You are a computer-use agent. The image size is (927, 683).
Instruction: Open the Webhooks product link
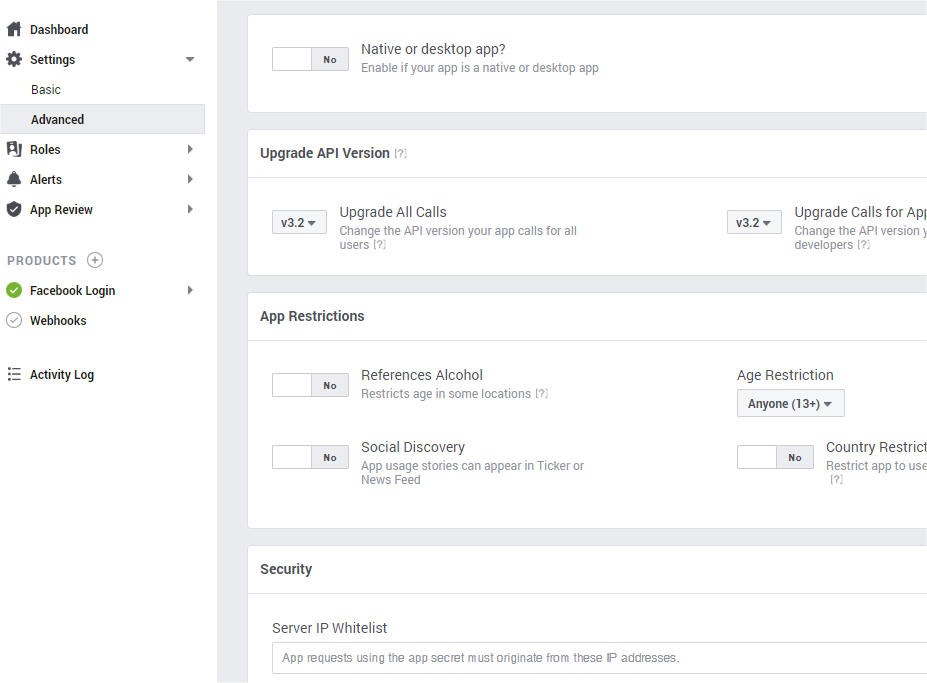(58, 320)
